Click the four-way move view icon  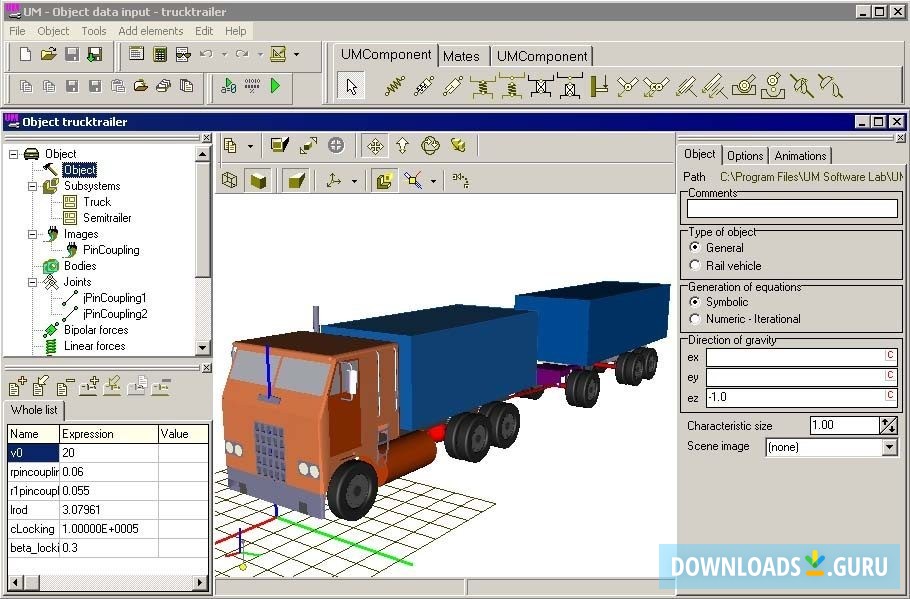pos(375,146)
